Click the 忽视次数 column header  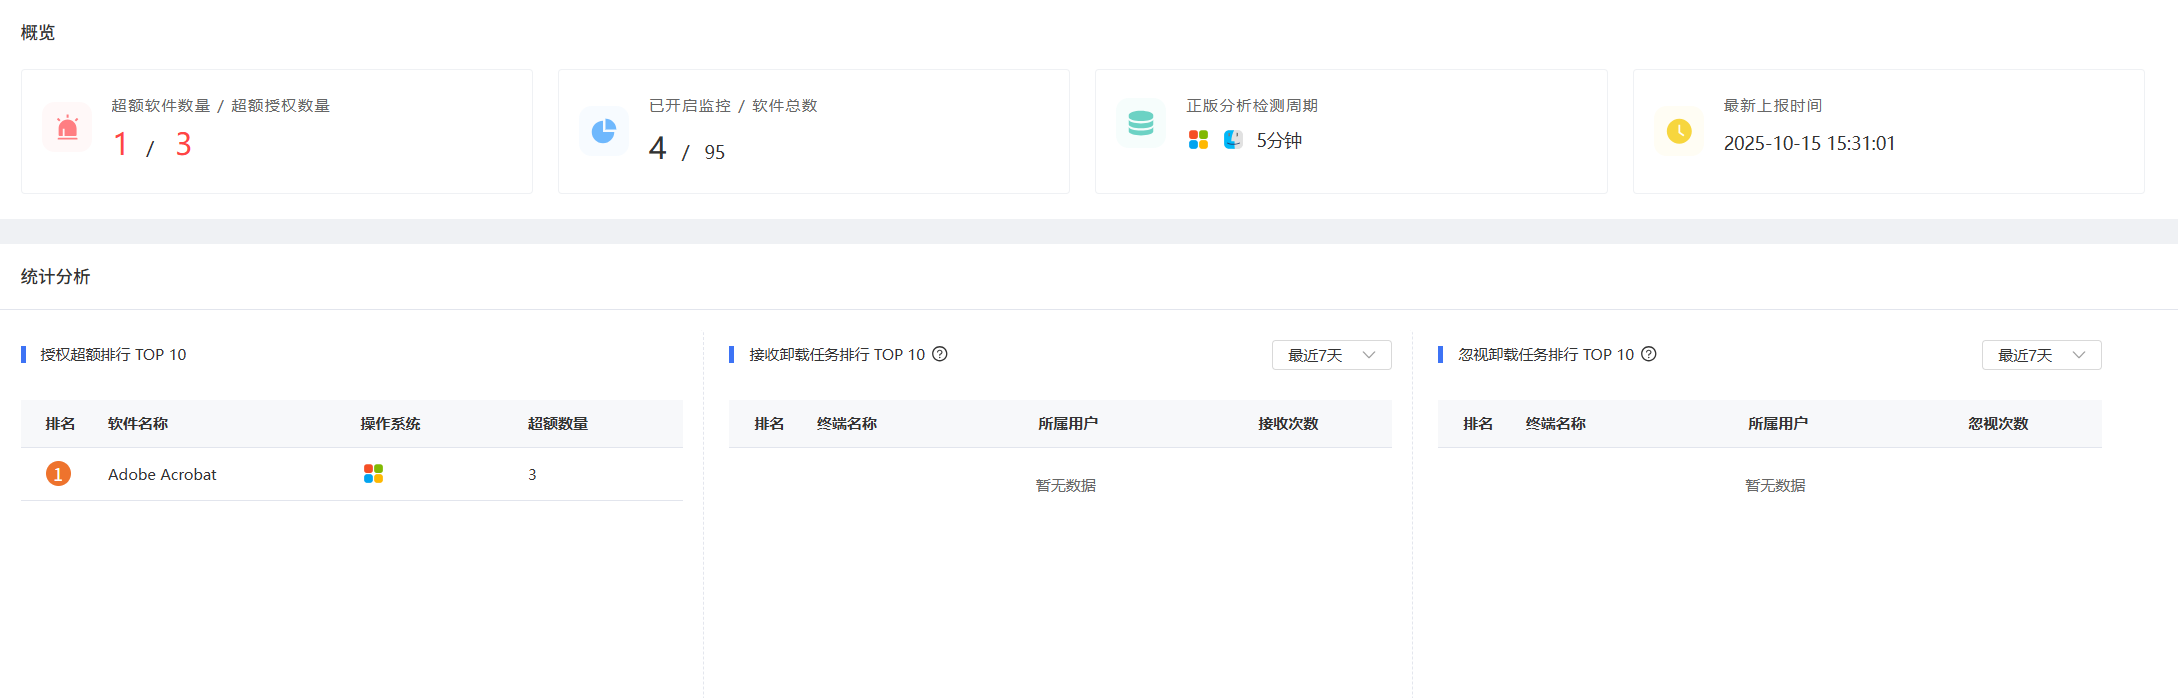click(1997, 424)
